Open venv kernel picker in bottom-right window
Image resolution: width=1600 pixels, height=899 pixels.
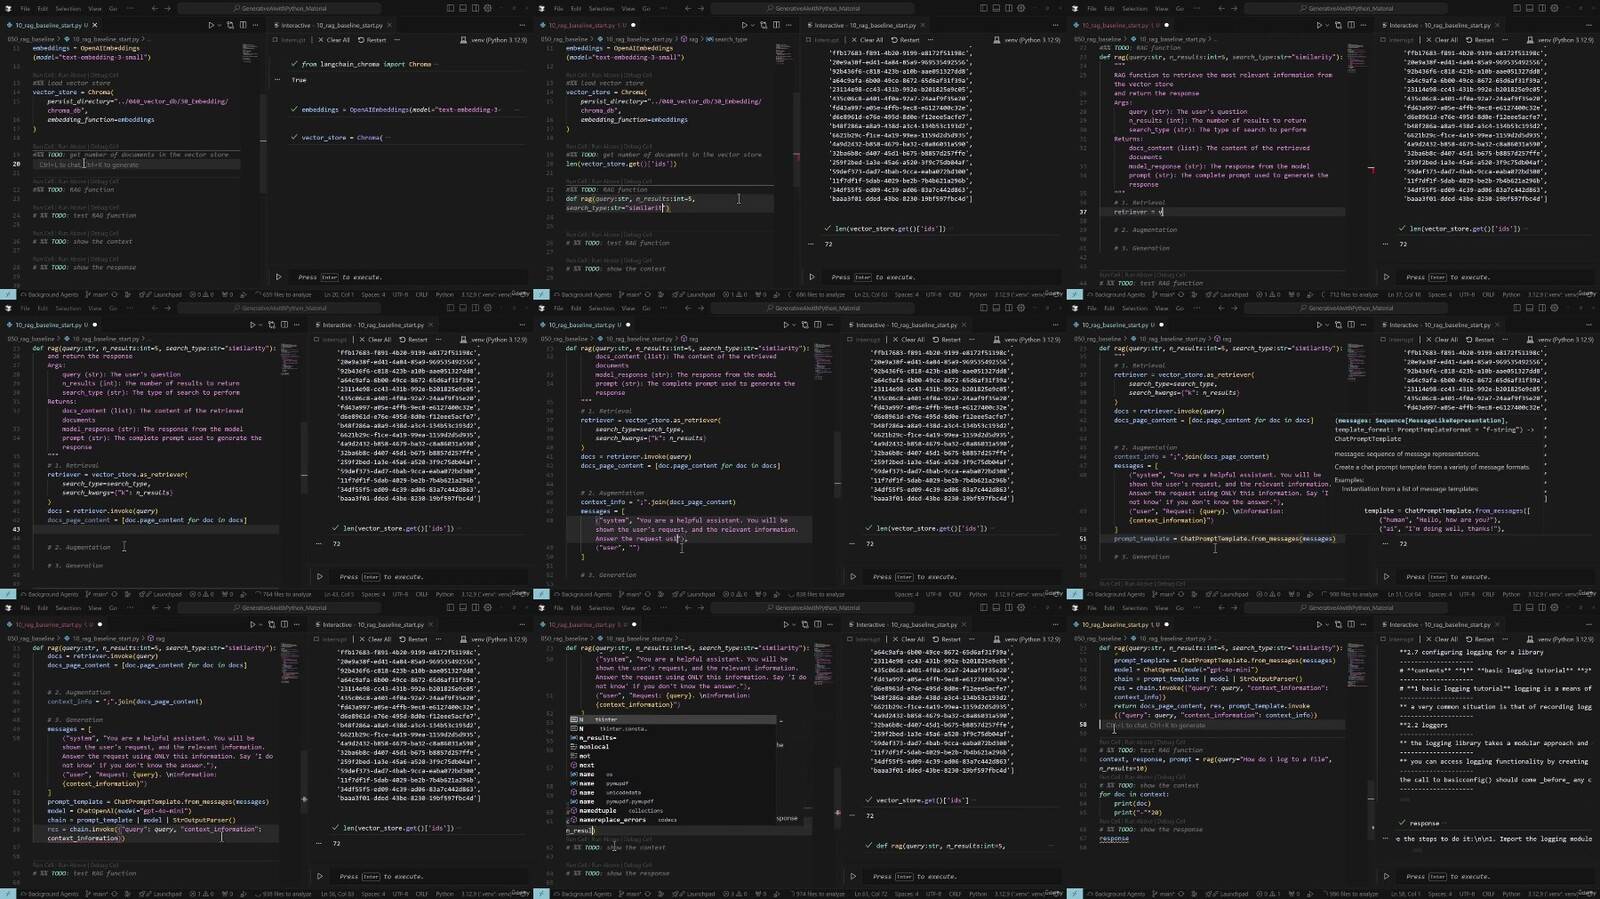1561,639
